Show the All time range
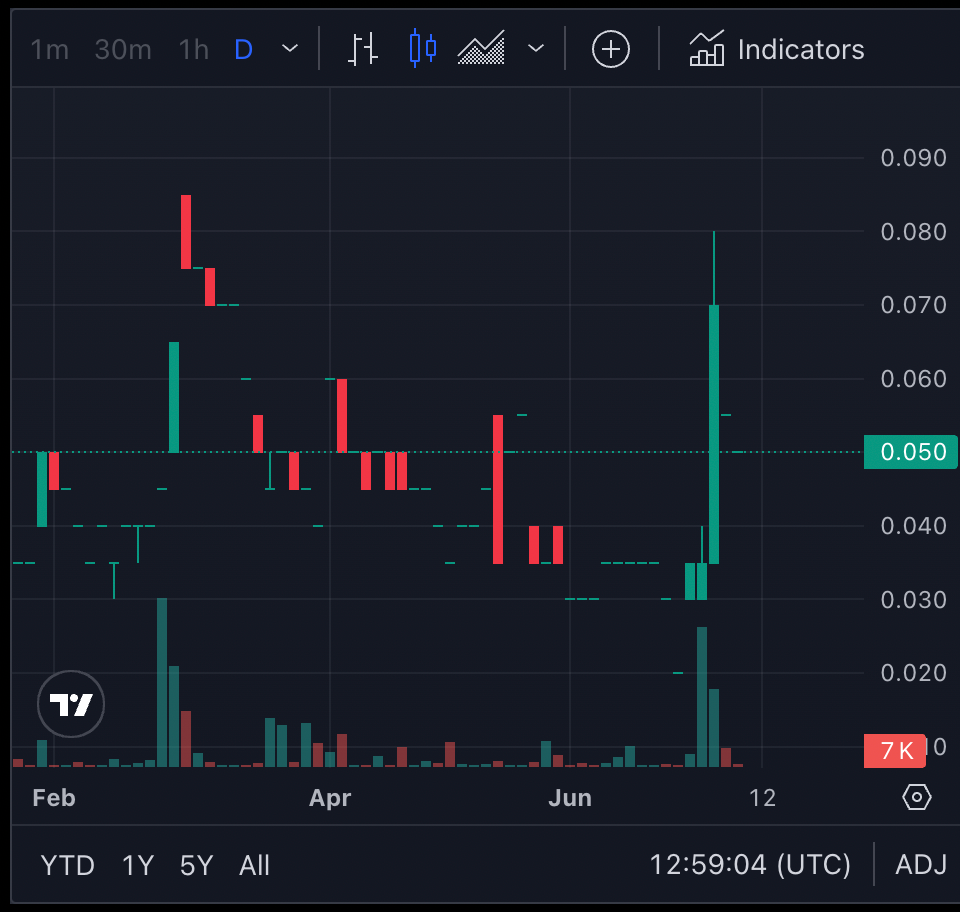This screenshot has height=912, width=960. 255,865
